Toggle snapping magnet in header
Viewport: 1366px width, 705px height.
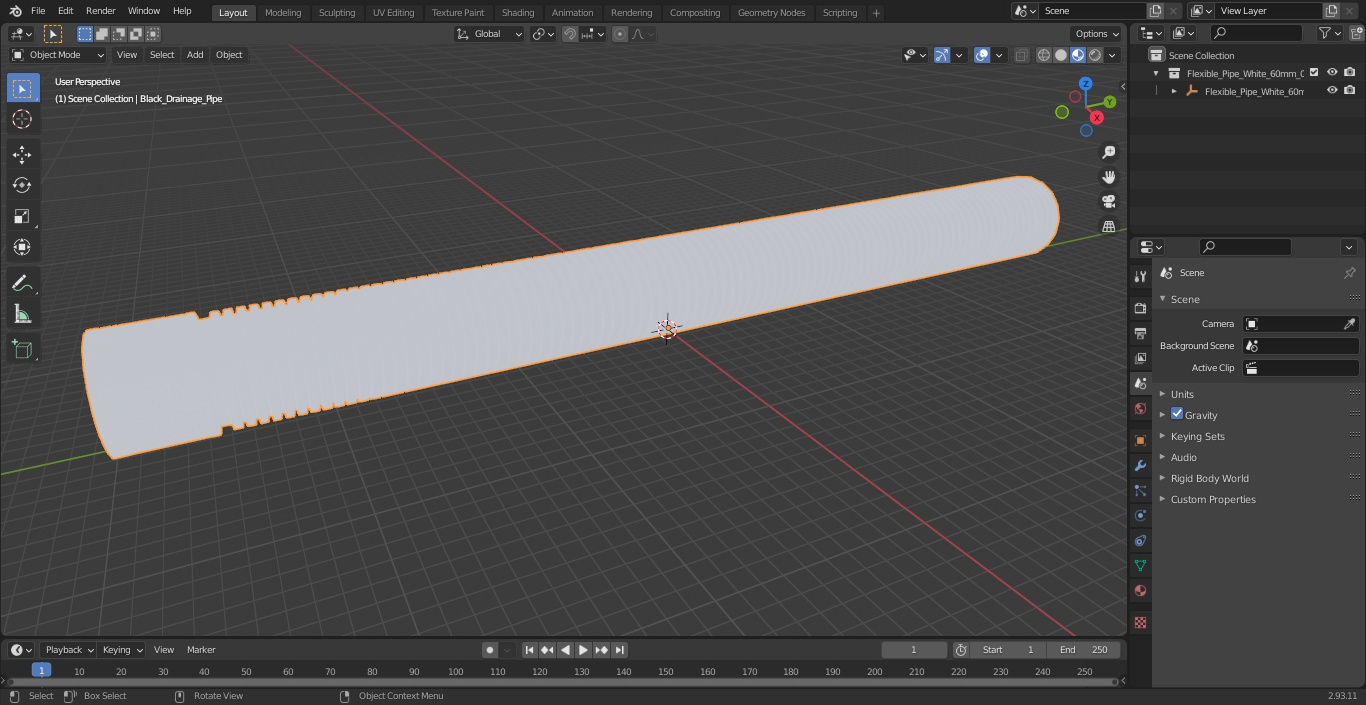(x=570, y=34)
